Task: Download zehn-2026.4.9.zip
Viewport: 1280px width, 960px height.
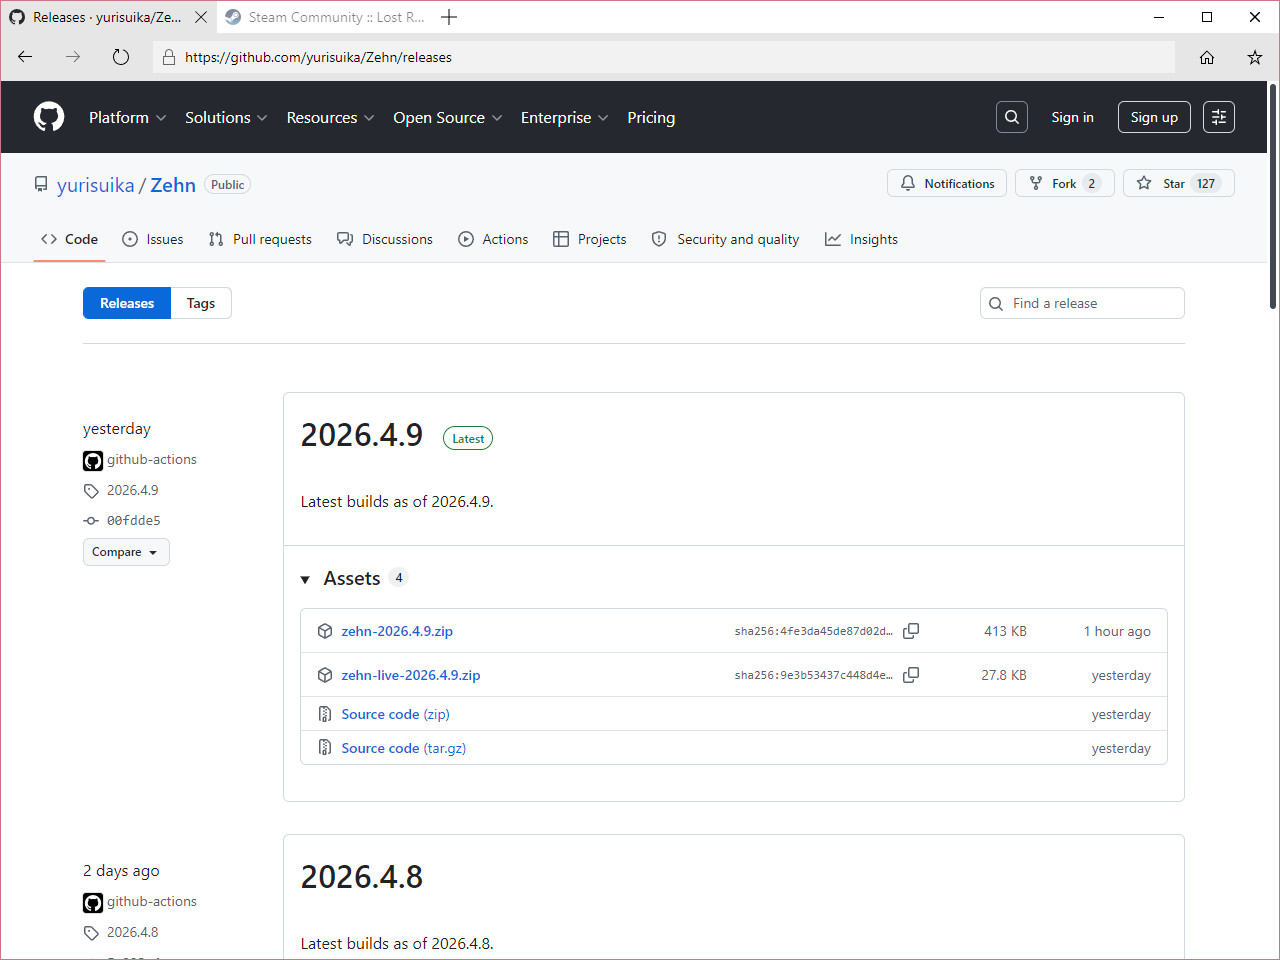Action: (x=397, y=631)
